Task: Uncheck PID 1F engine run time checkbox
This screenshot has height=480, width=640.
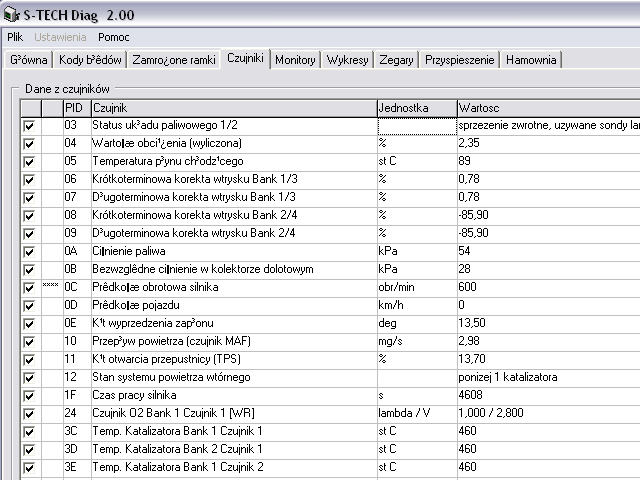Action: [29, 395]
